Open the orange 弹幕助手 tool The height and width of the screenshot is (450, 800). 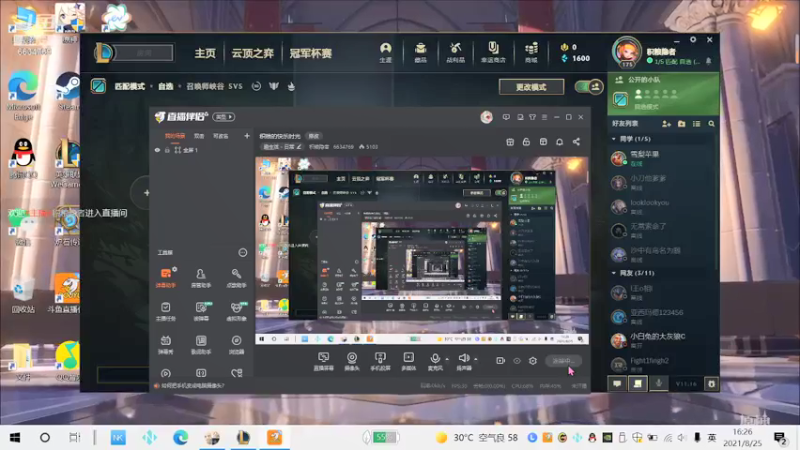(x=166, y=278)
